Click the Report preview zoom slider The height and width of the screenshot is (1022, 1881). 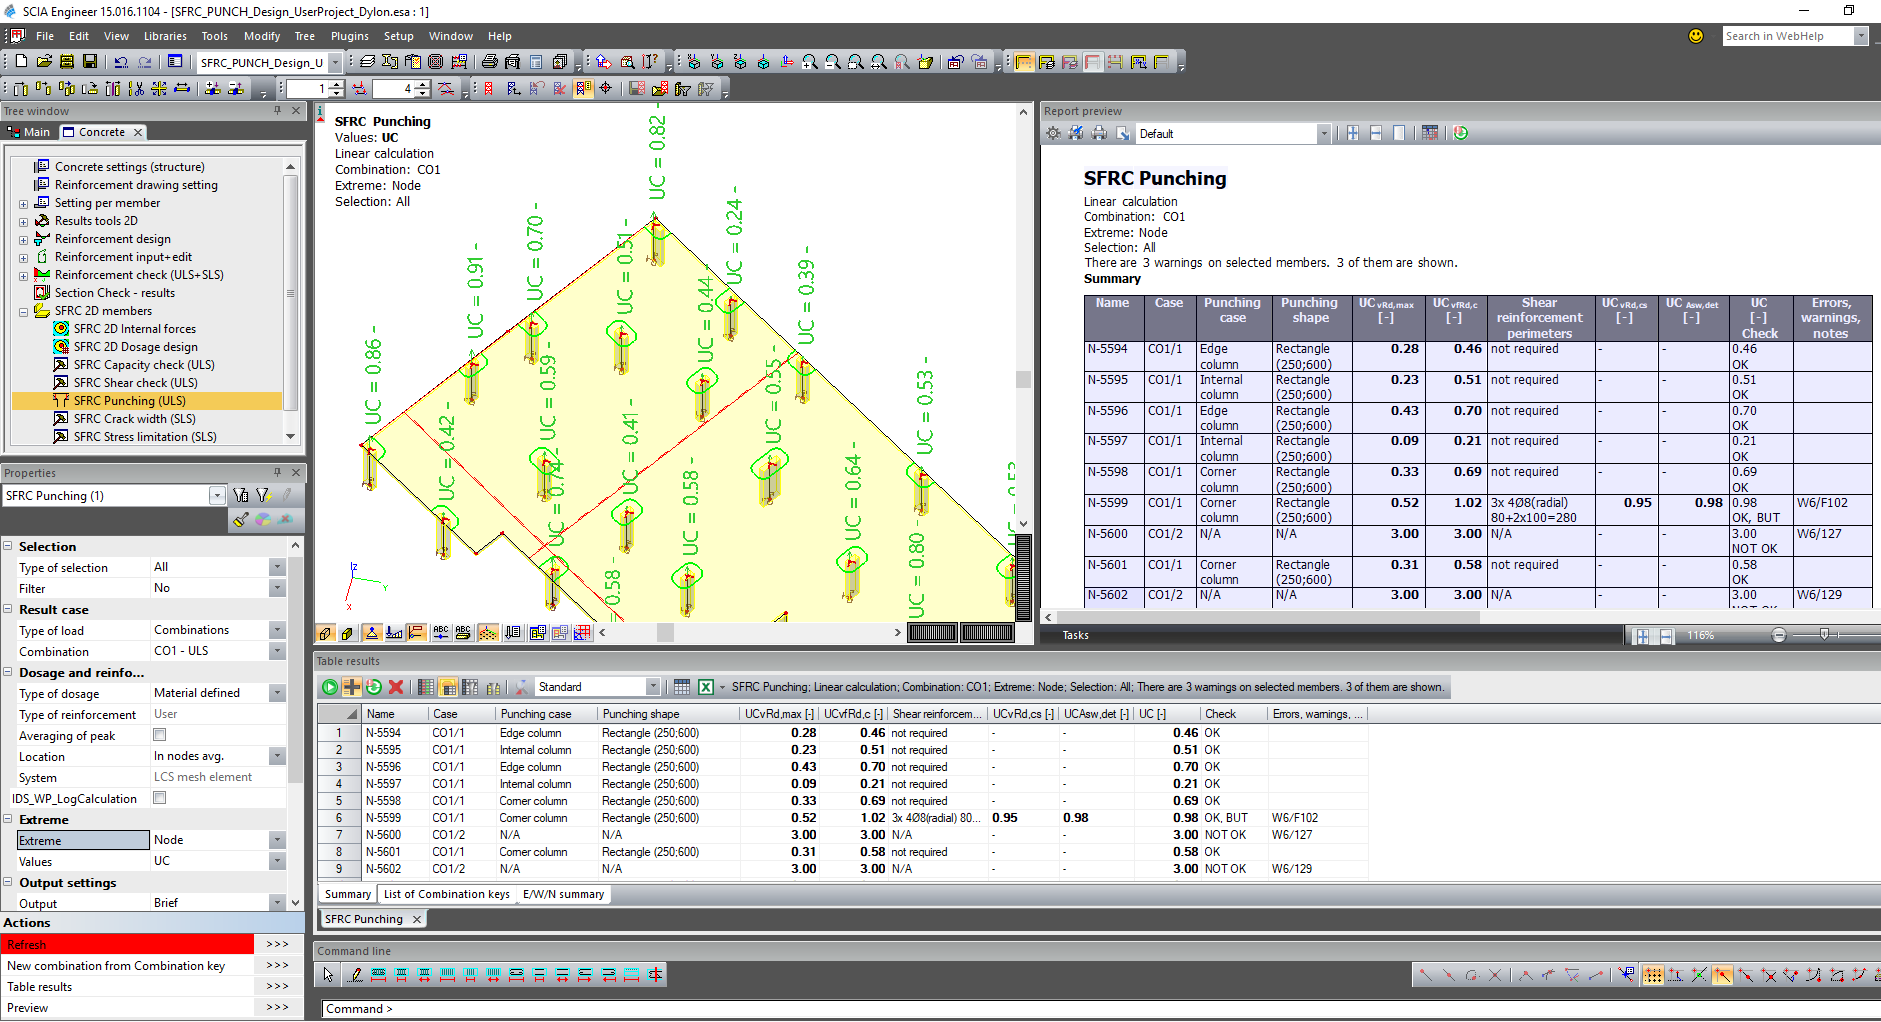(1824, 635)
